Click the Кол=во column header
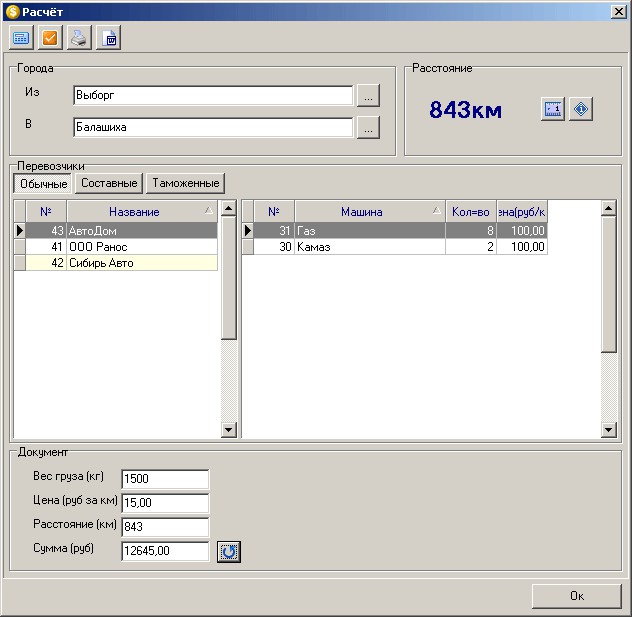Screen dimensions: 632x617 pyautogui.click(x=471, y=212)
